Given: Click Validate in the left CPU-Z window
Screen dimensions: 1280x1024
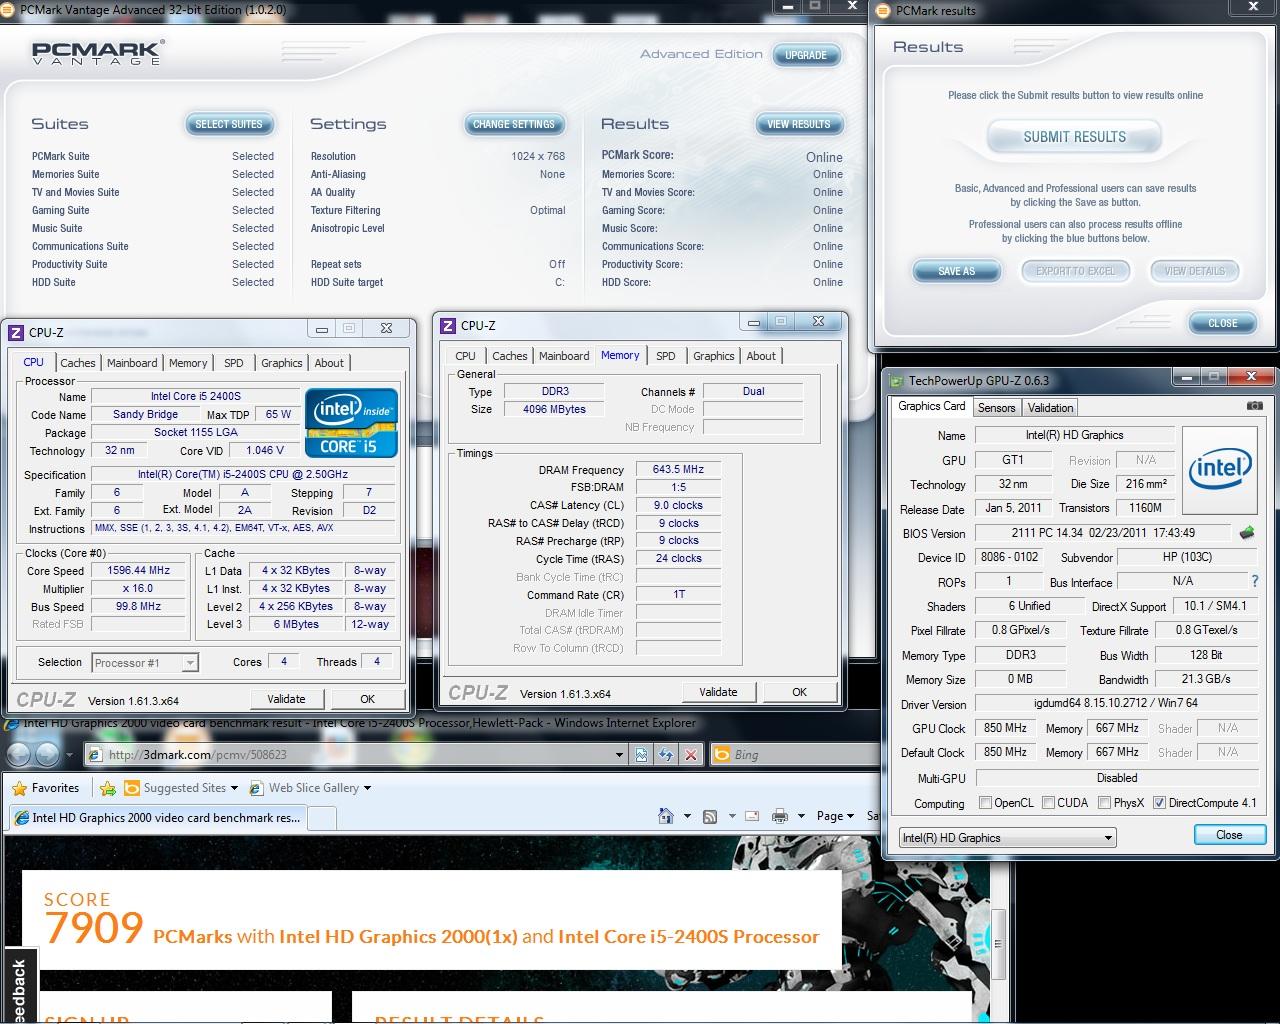Looking at the screenshot, I should (286, 699).
